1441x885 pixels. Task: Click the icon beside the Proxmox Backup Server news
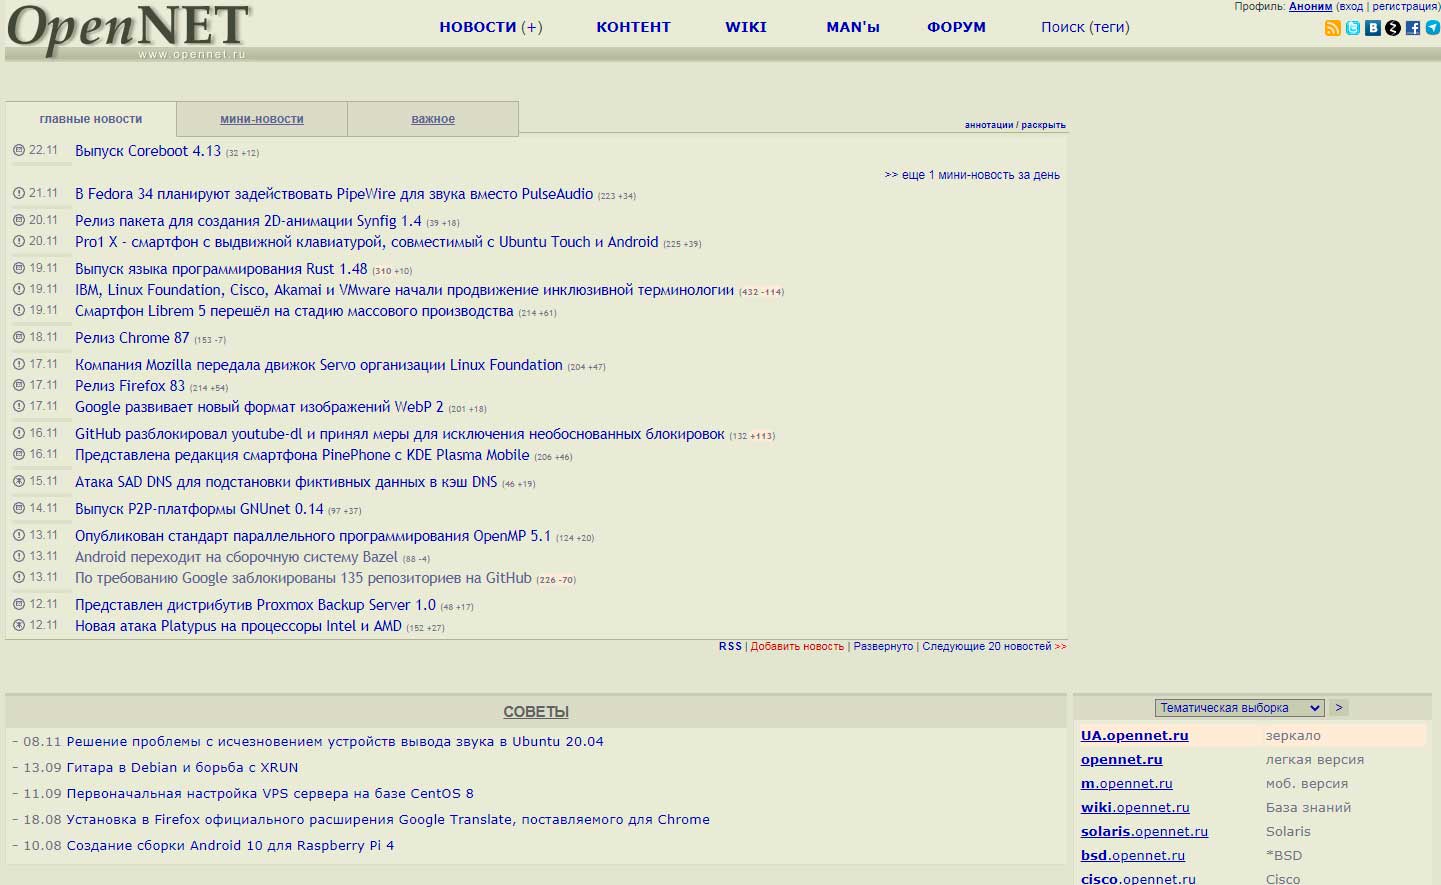click(19, 604)
